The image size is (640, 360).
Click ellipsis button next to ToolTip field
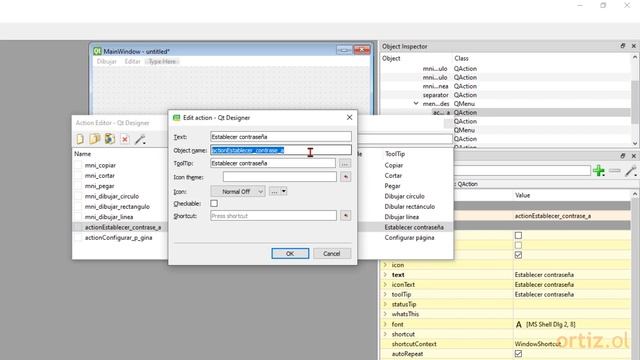click(x=345, y=164)
